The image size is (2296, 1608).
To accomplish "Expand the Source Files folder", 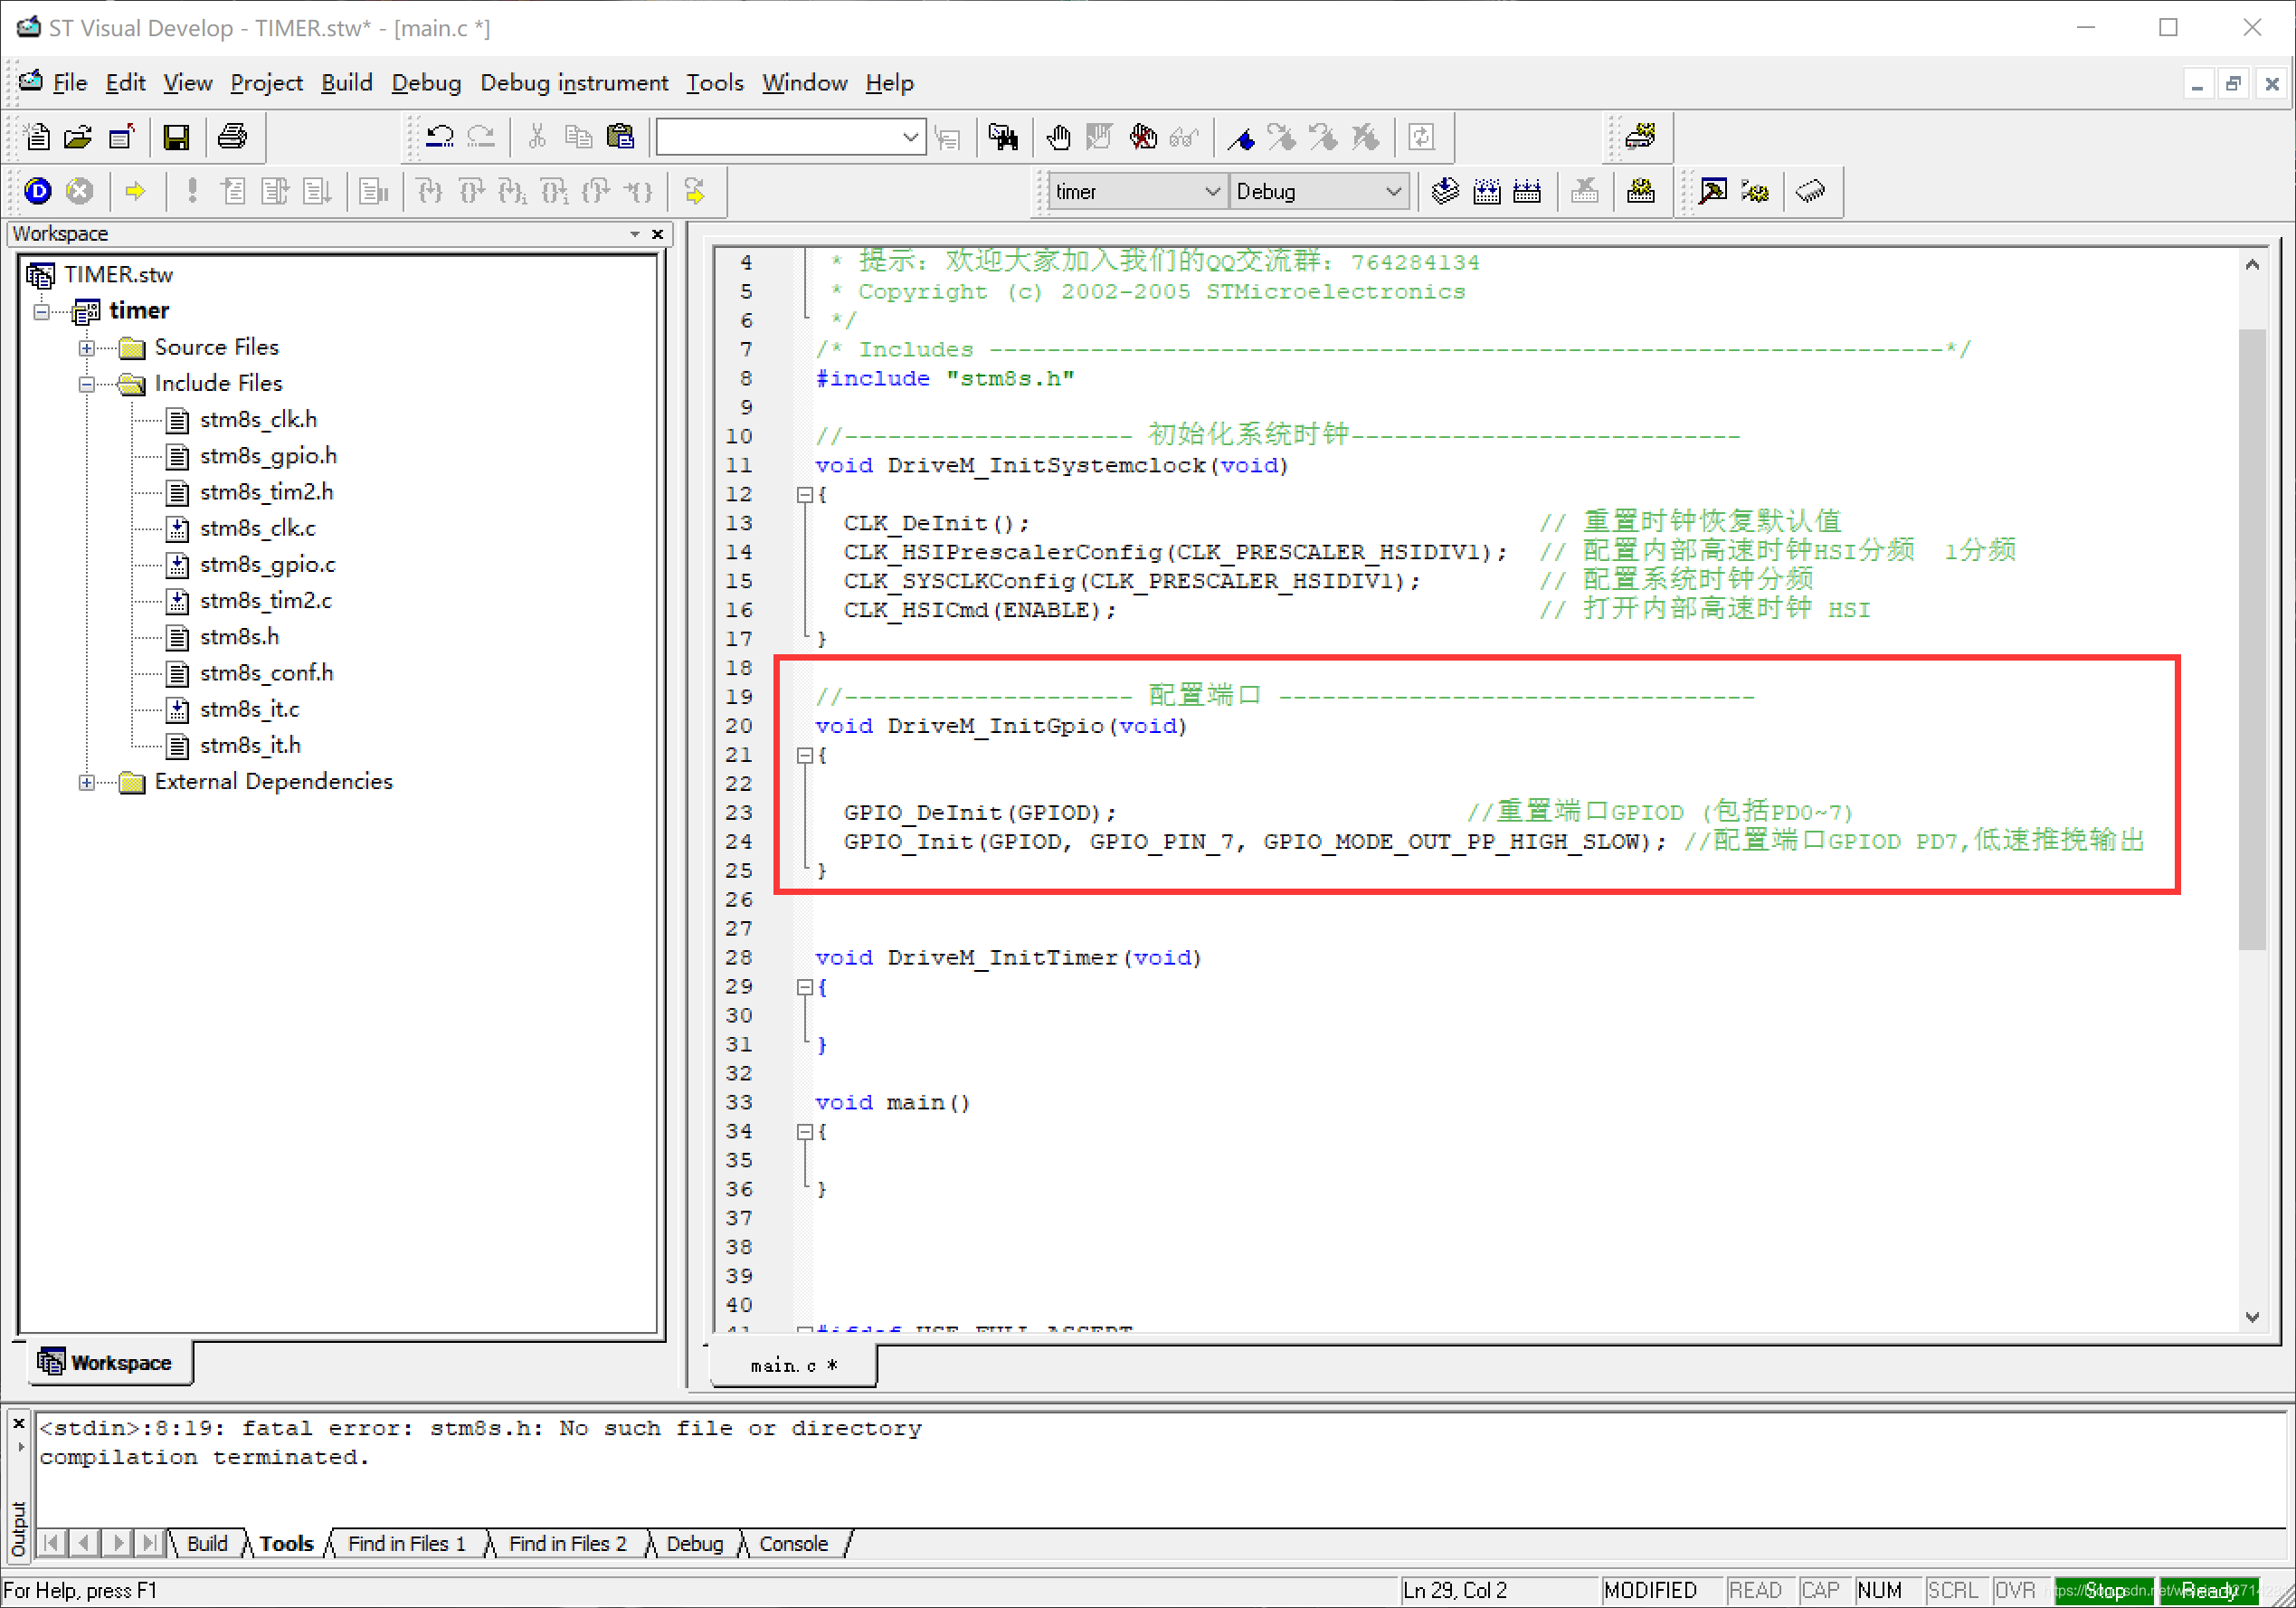I will click(x=87, y=348).
